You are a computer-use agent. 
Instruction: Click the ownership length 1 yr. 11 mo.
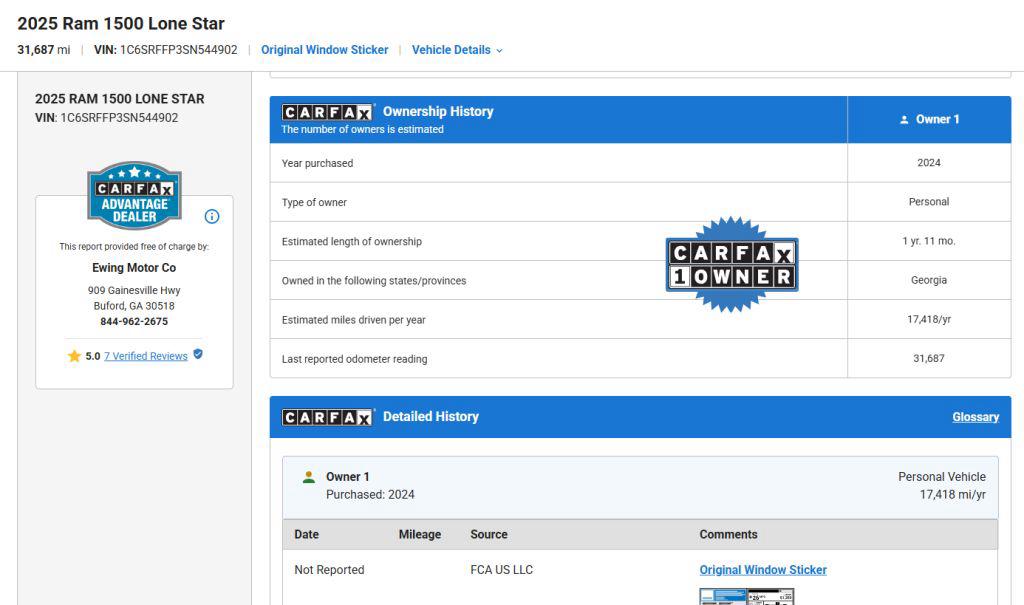tap(929, 241)
